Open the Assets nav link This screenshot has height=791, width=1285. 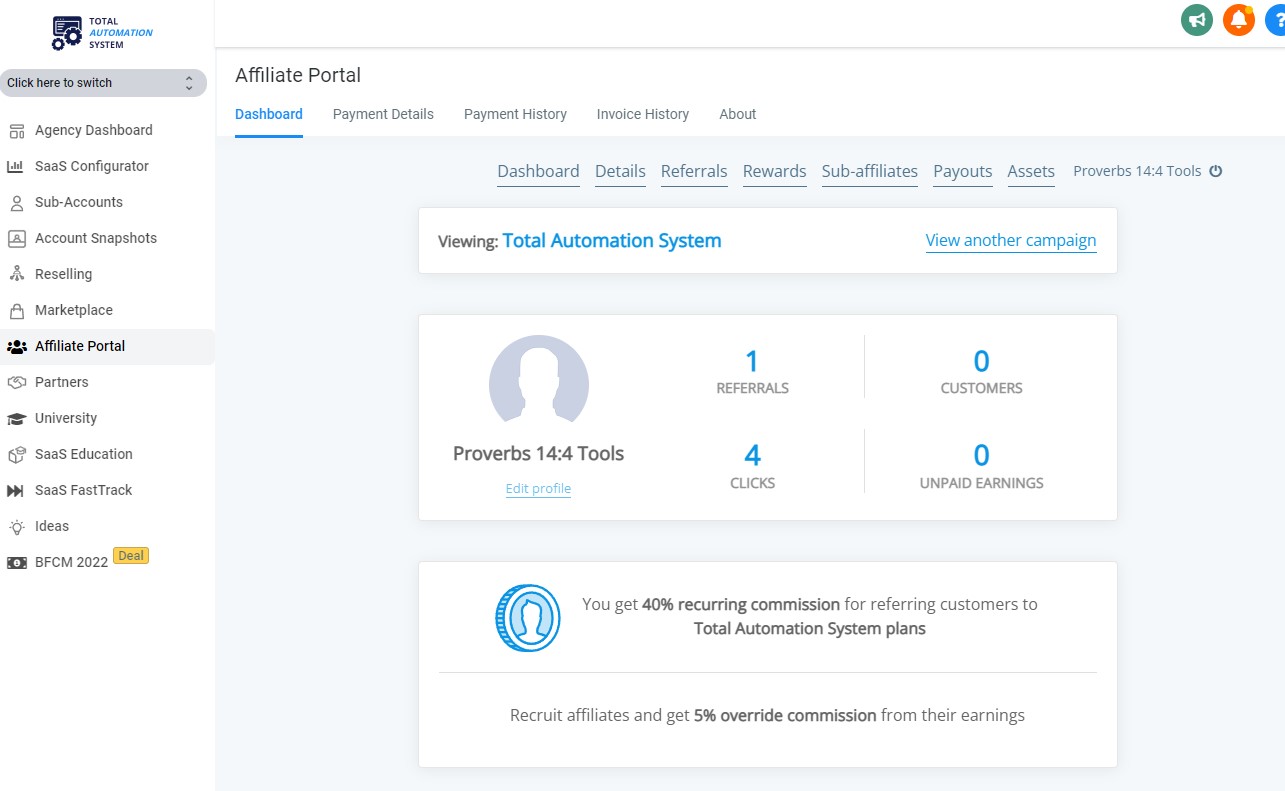tap(1031, 171)
